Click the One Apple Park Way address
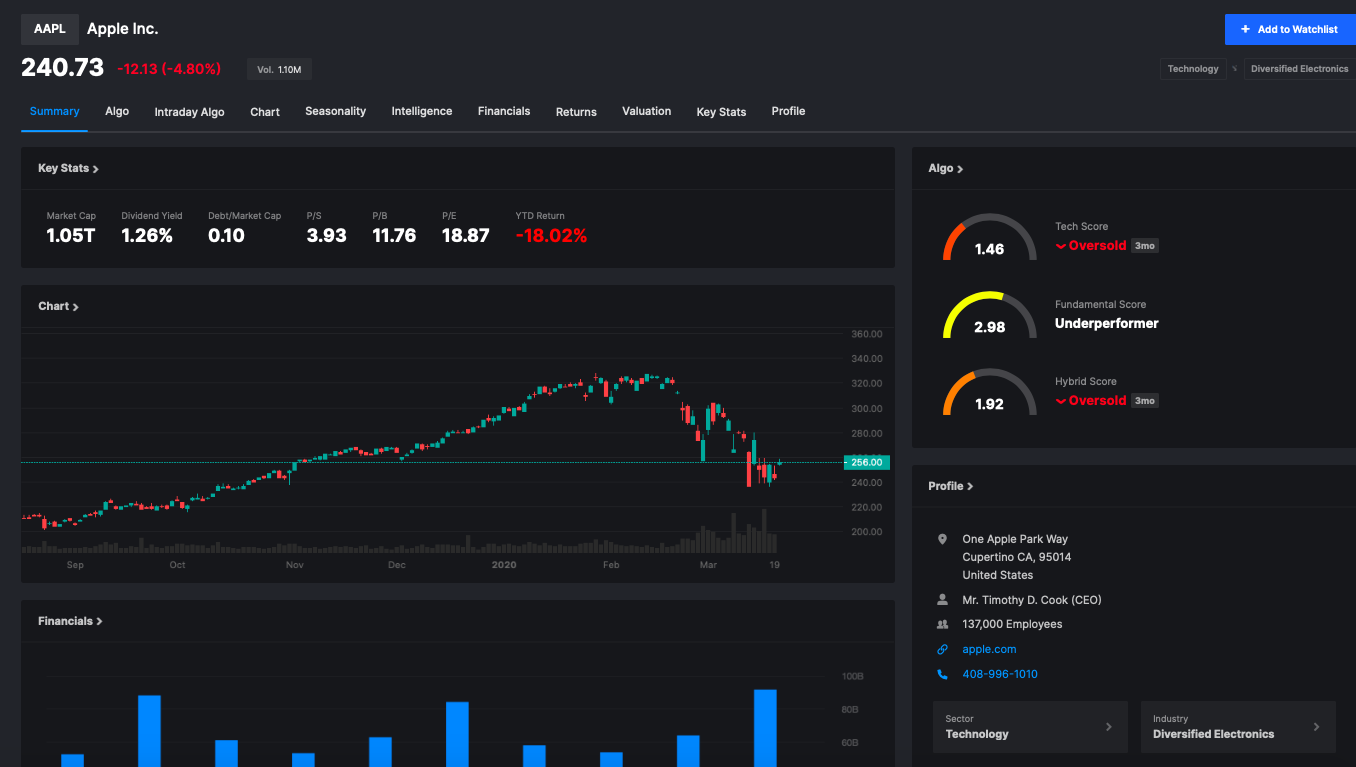1356x767 pixels. click(1015, 539)
